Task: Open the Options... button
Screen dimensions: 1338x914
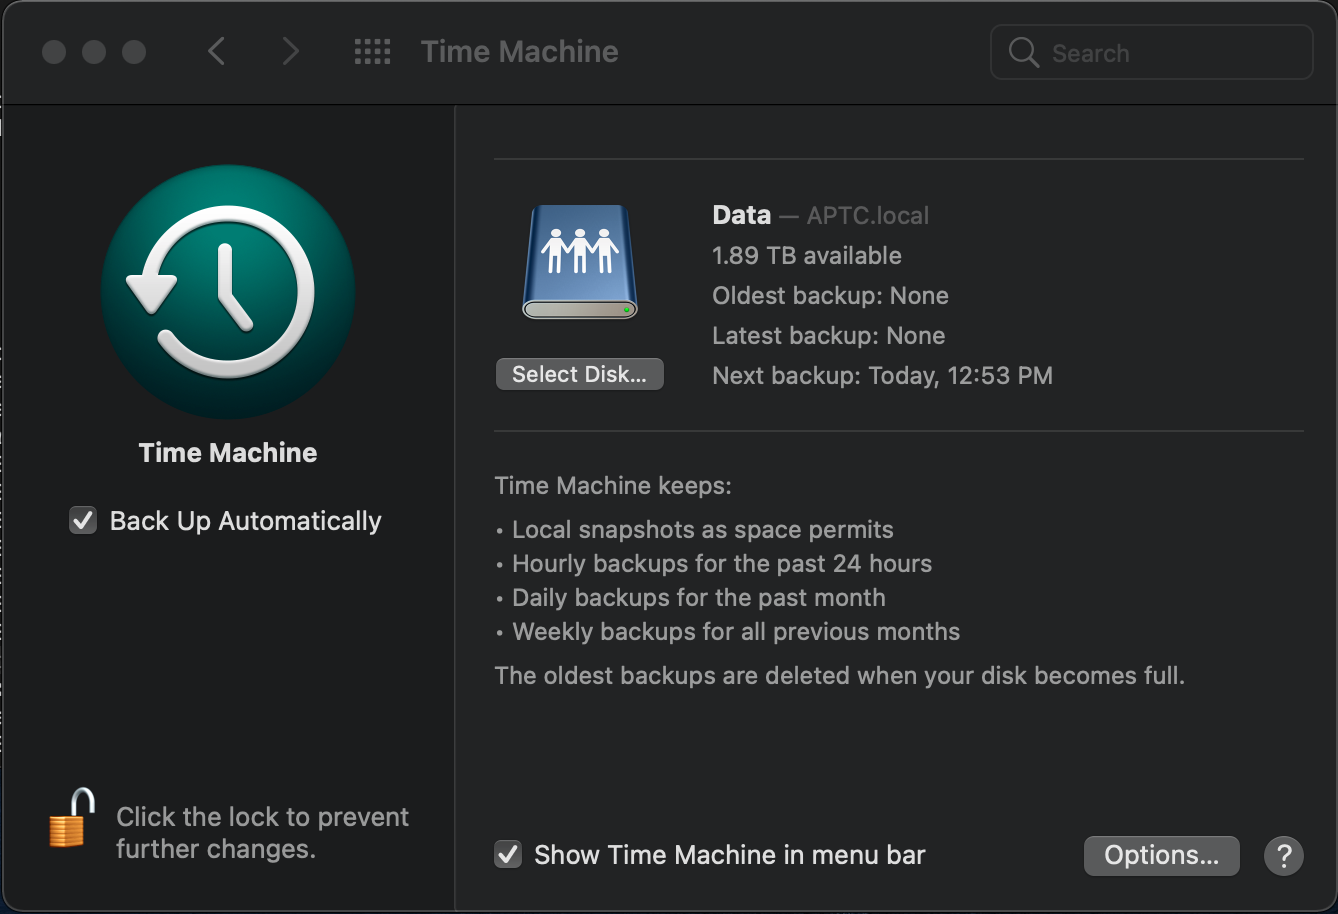Action: [x=1161, y=856]
